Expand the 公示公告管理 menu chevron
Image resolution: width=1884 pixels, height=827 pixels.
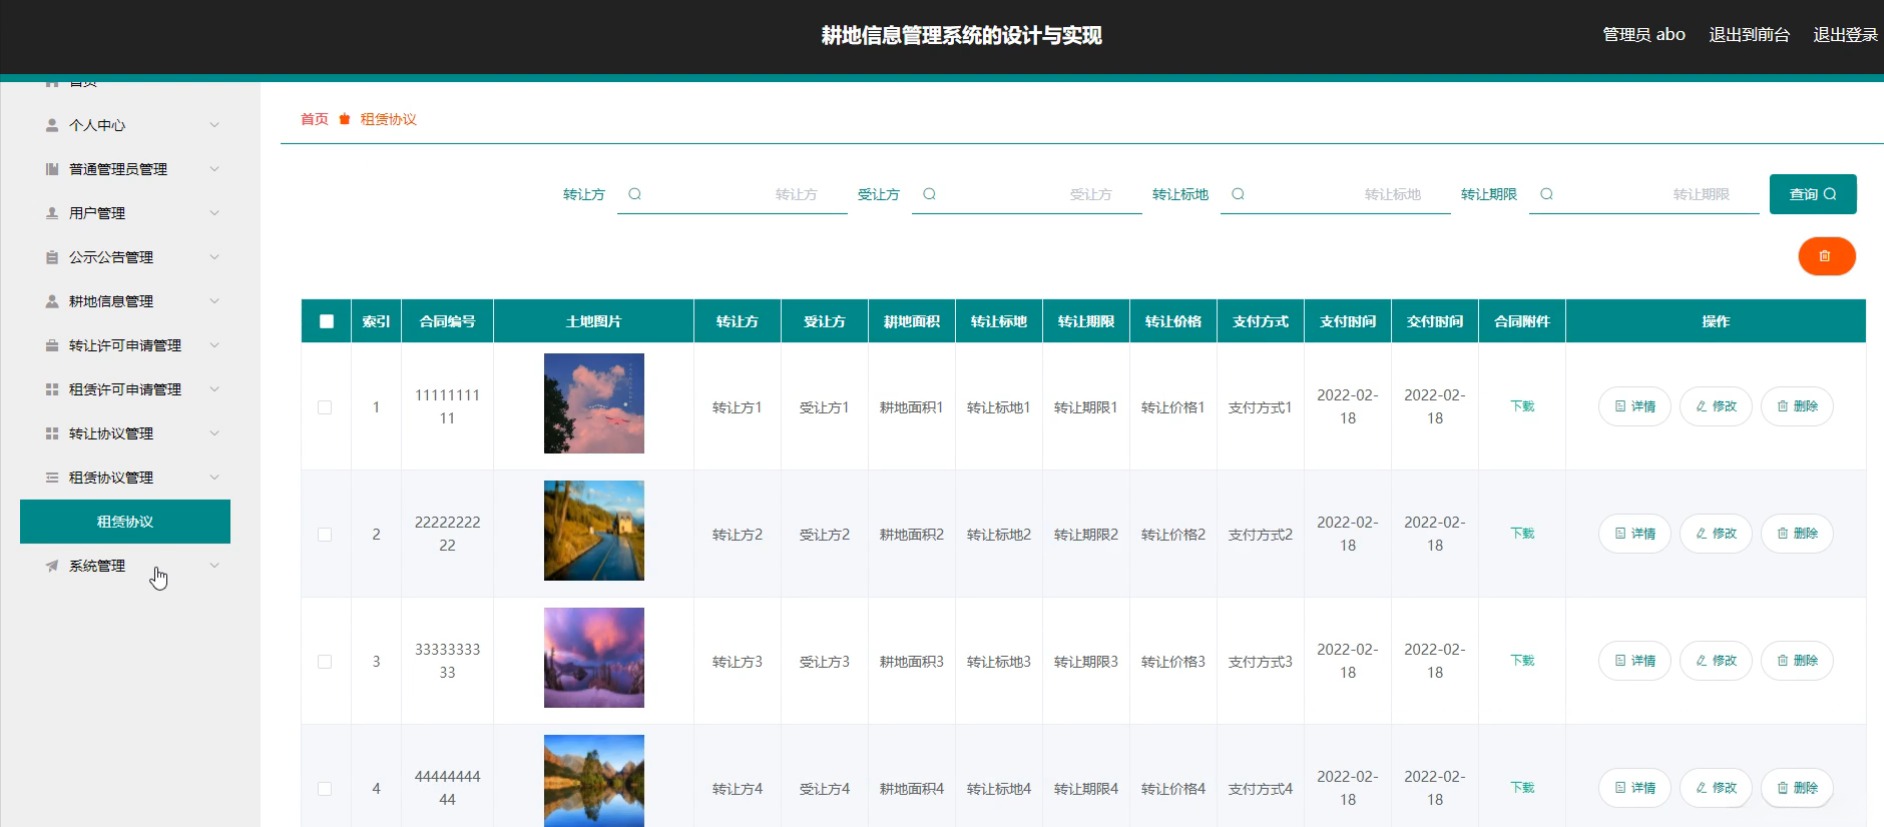(x=214, y=257)
